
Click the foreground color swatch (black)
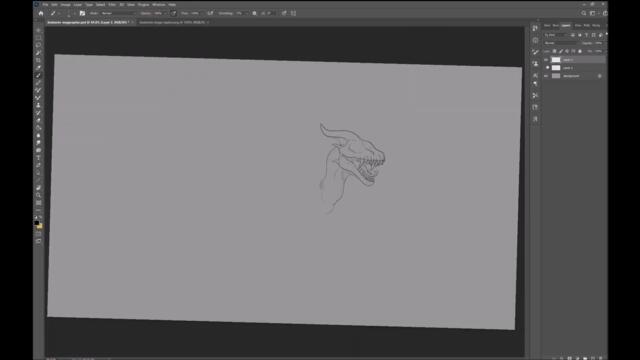point(37,223)
